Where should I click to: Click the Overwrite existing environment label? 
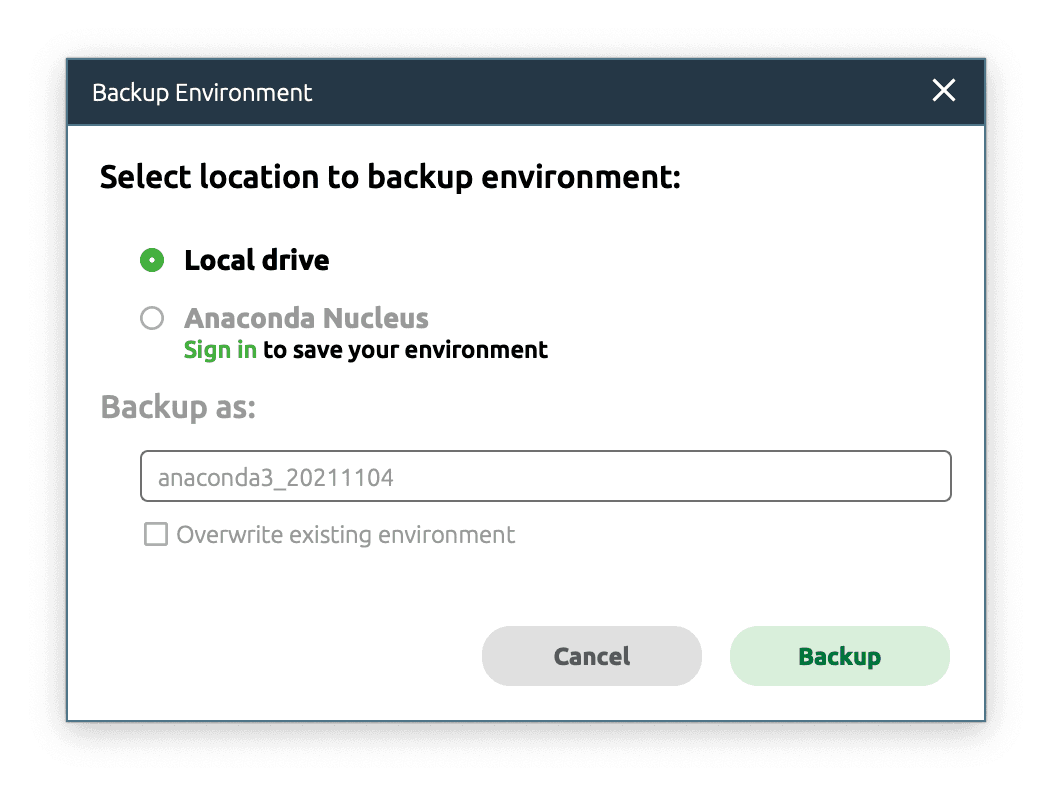(346, 535)
